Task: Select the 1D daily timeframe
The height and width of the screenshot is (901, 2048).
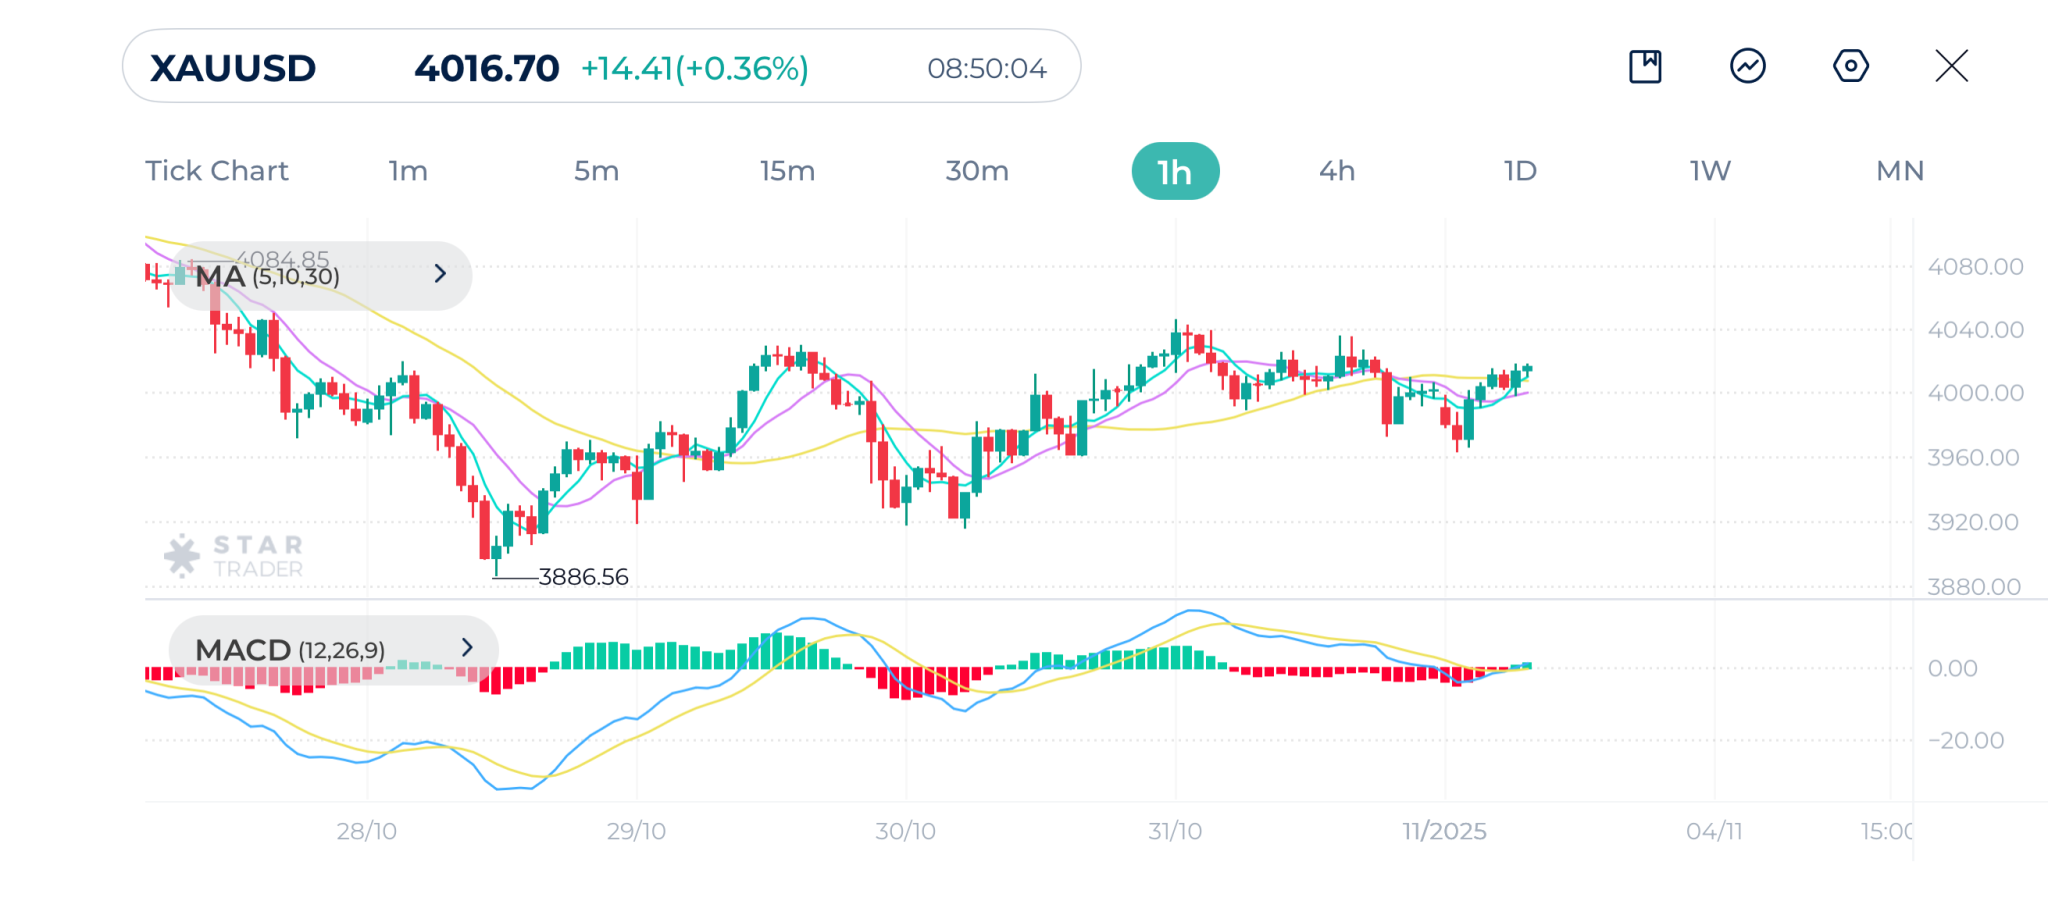Action: pyautogui.click(x=1520, y=171)
